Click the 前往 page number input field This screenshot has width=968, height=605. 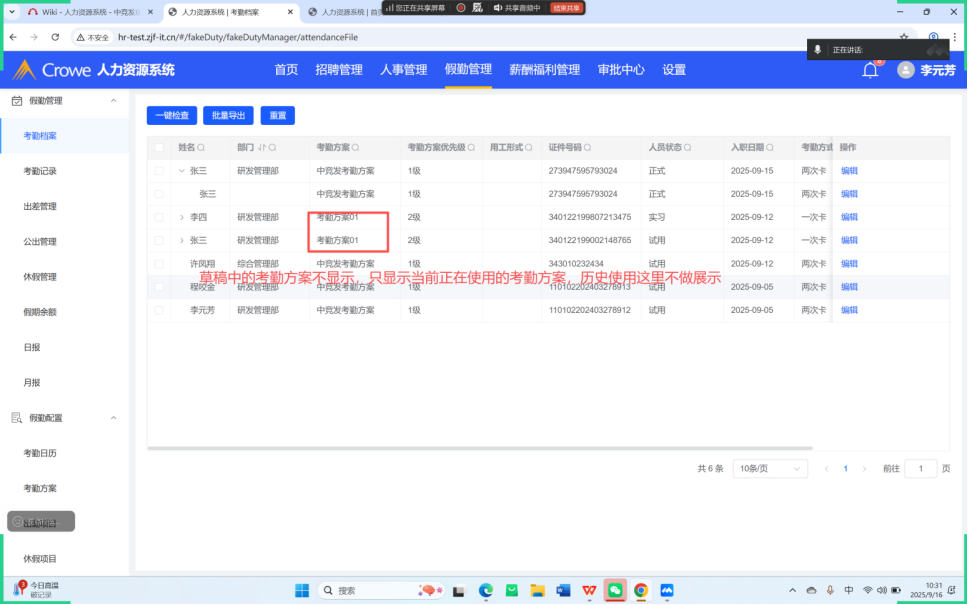[x=920, y=468]
